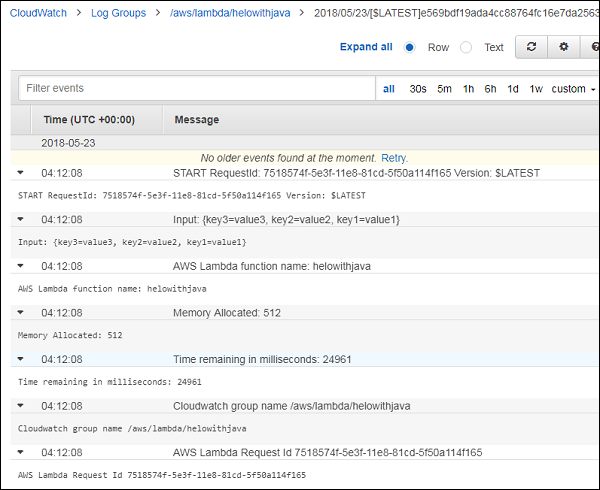Select the Row view radio button
This screenshot has height=490, width=600.
(x=410, y=47)
